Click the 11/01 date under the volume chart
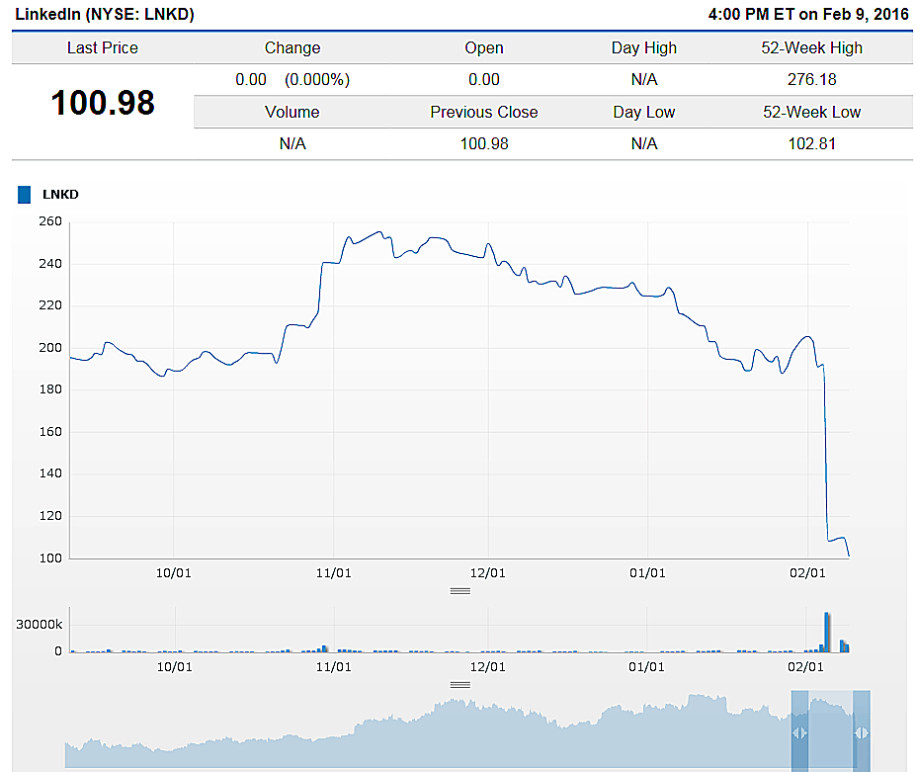The image size is (915, 772). click(x=334, y=667)
